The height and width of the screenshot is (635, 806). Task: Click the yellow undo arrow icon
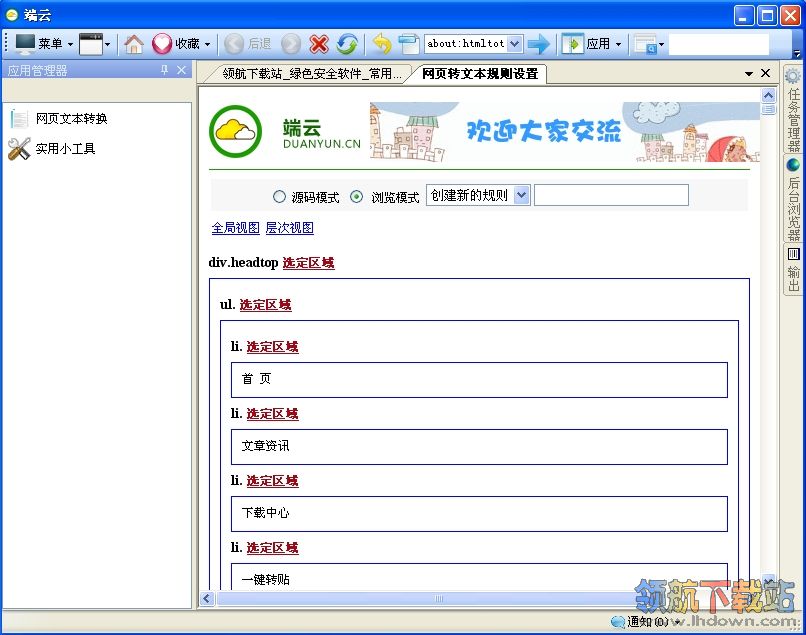tap(382, 44)
